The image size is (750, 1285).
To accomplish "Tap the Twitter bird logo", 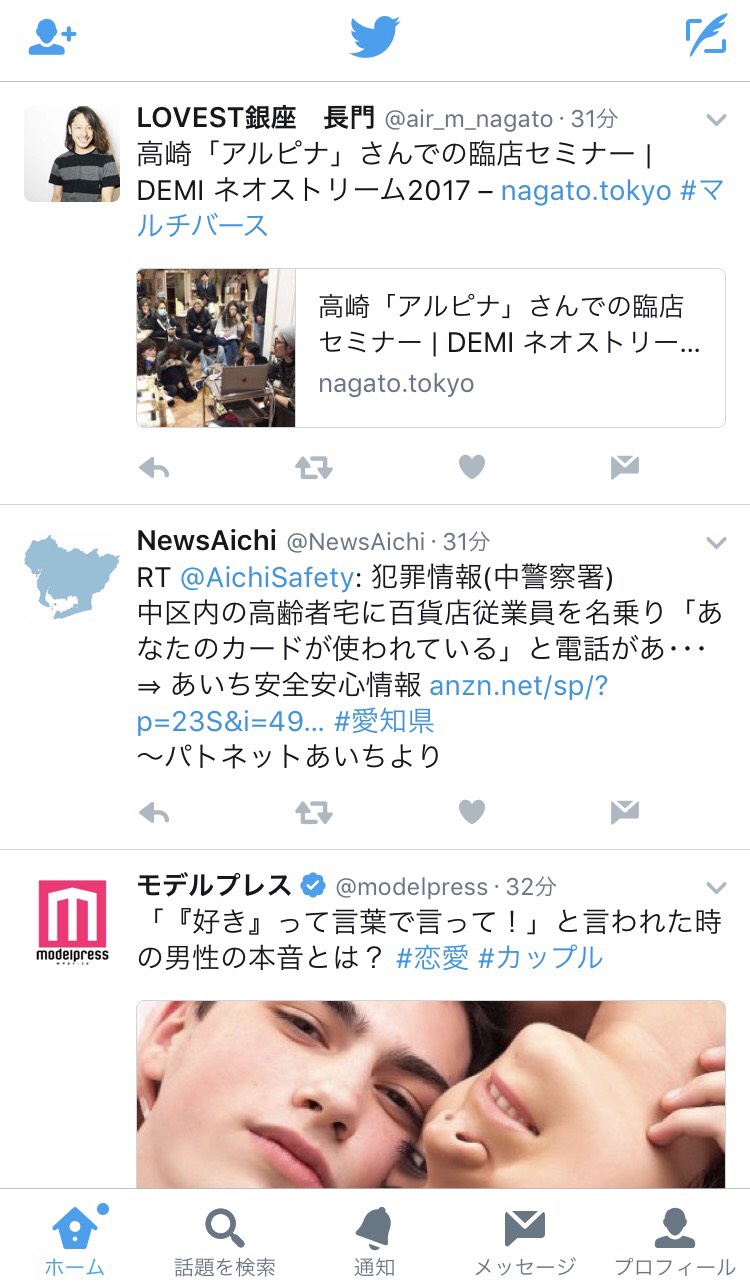I will (x=375, y=38).
